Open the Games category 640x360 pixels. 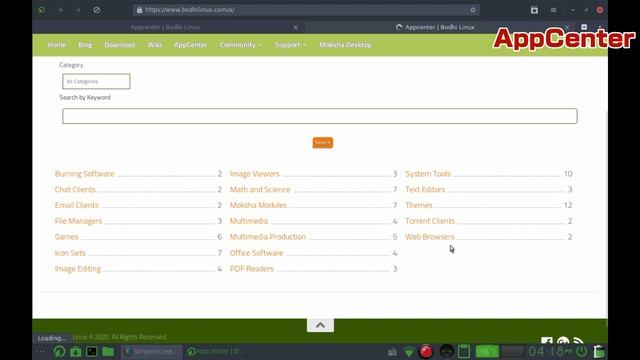[67, 237]
